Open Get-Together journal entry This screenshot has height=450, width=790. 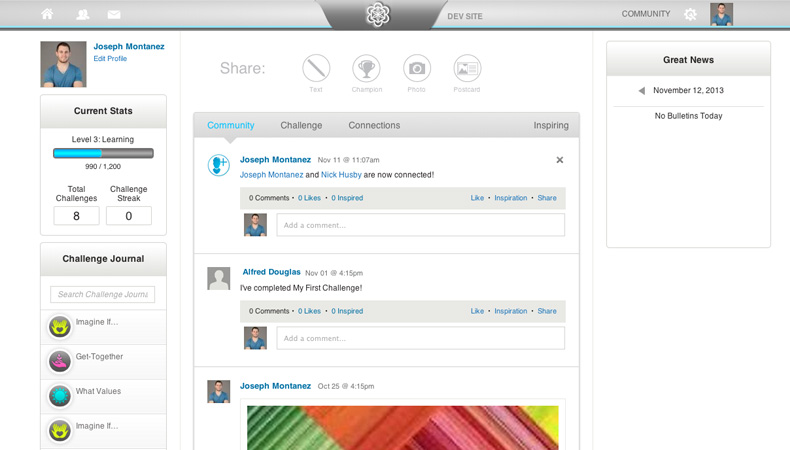(x=103, y=362)
